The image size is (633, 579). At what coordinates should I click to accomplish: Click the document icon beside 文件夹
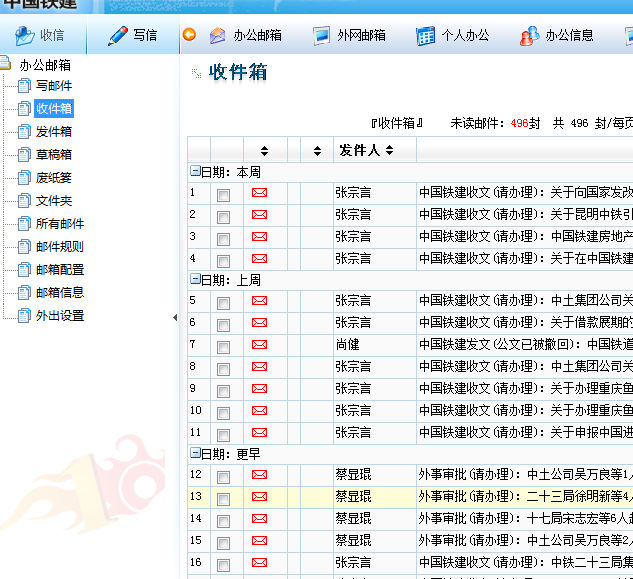(x=24, y=201)
